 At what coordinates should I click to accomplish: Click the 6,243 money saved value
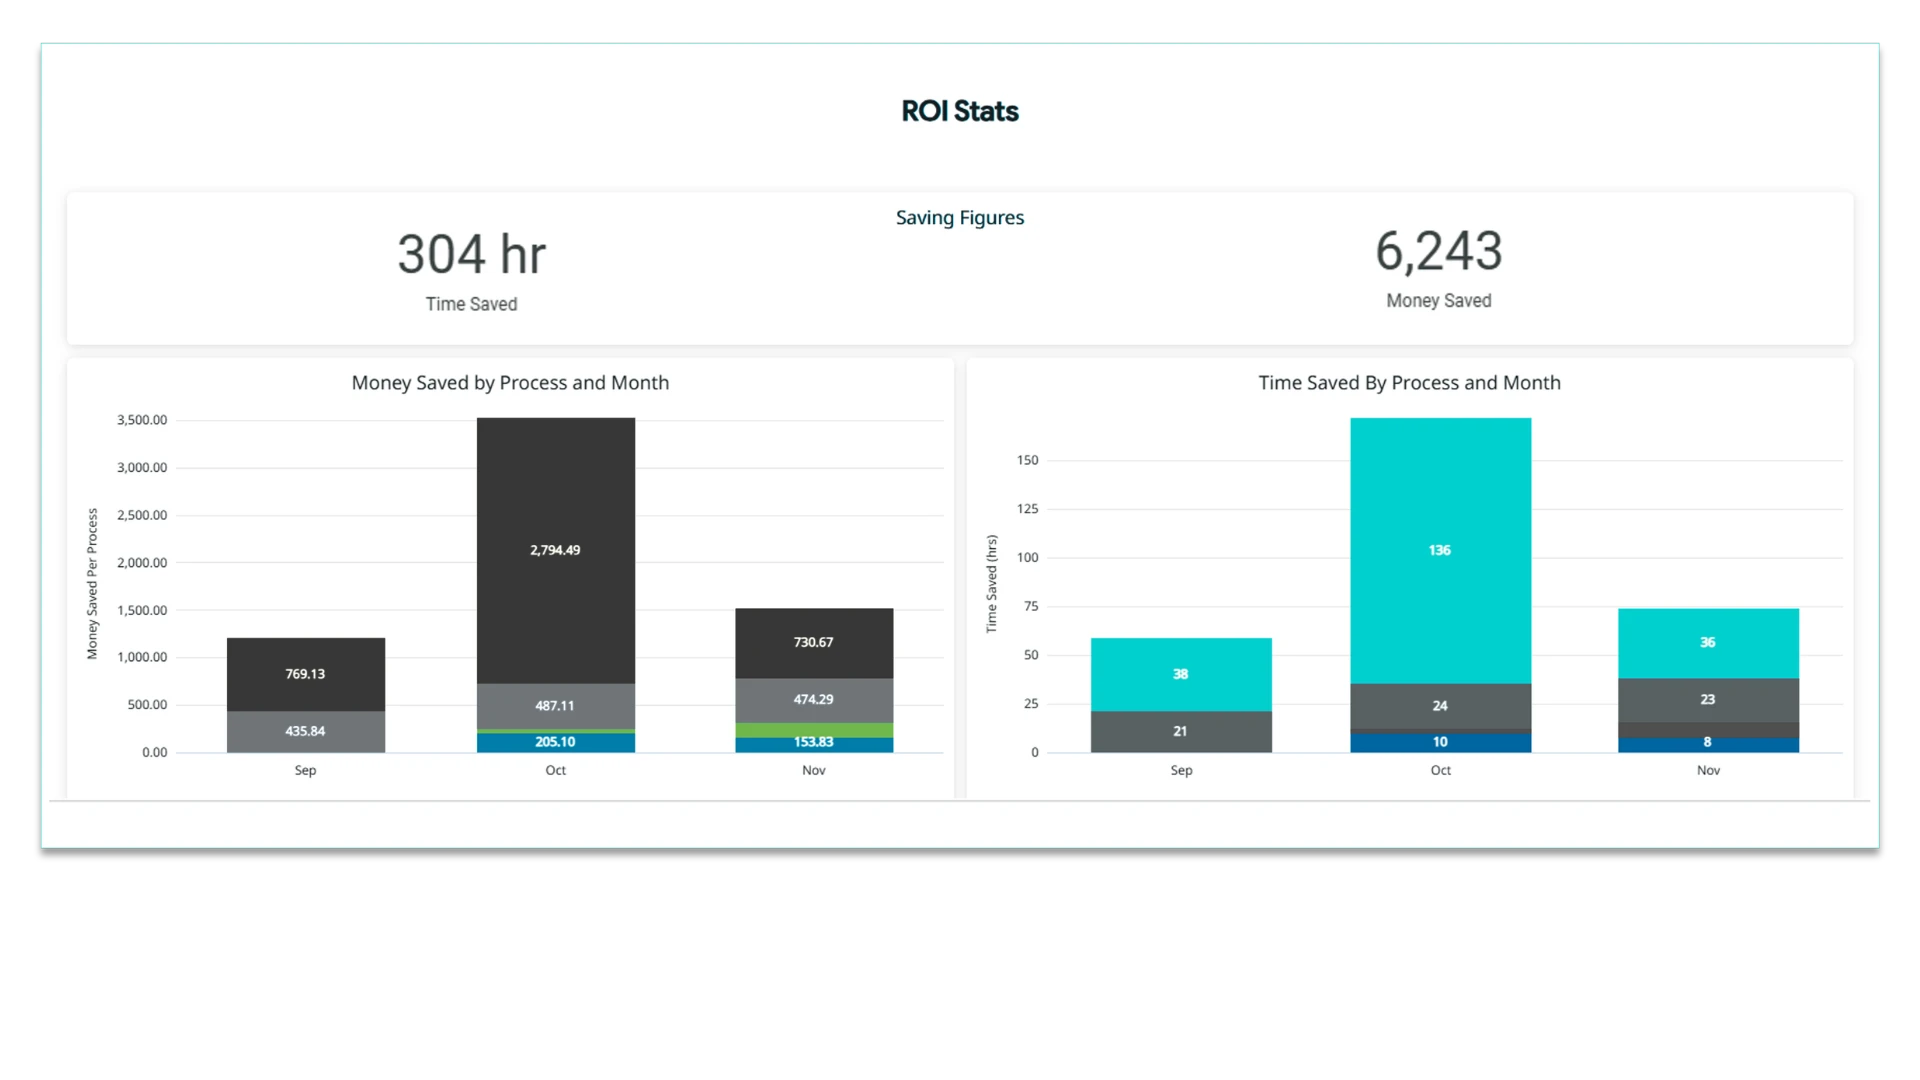1439,251
